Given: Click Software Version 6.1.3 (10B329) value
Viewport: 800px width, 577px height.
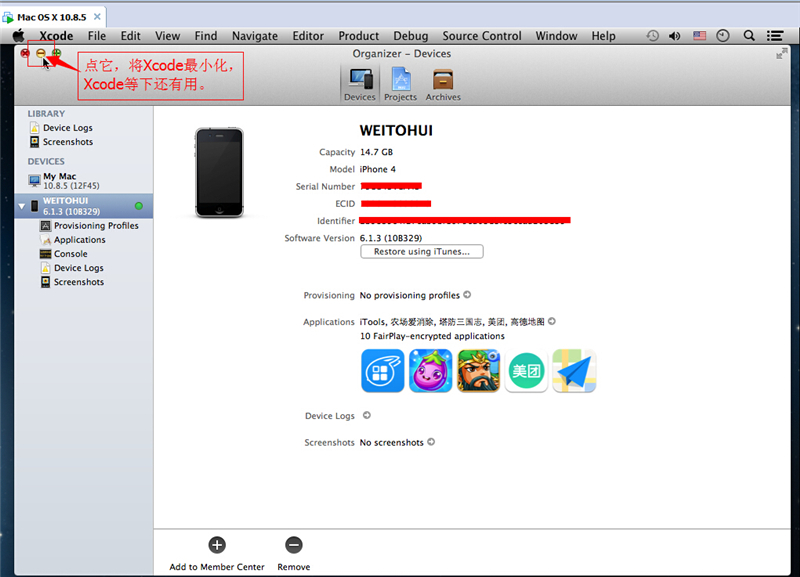Looking at the screenshot, I should [391, 238].
